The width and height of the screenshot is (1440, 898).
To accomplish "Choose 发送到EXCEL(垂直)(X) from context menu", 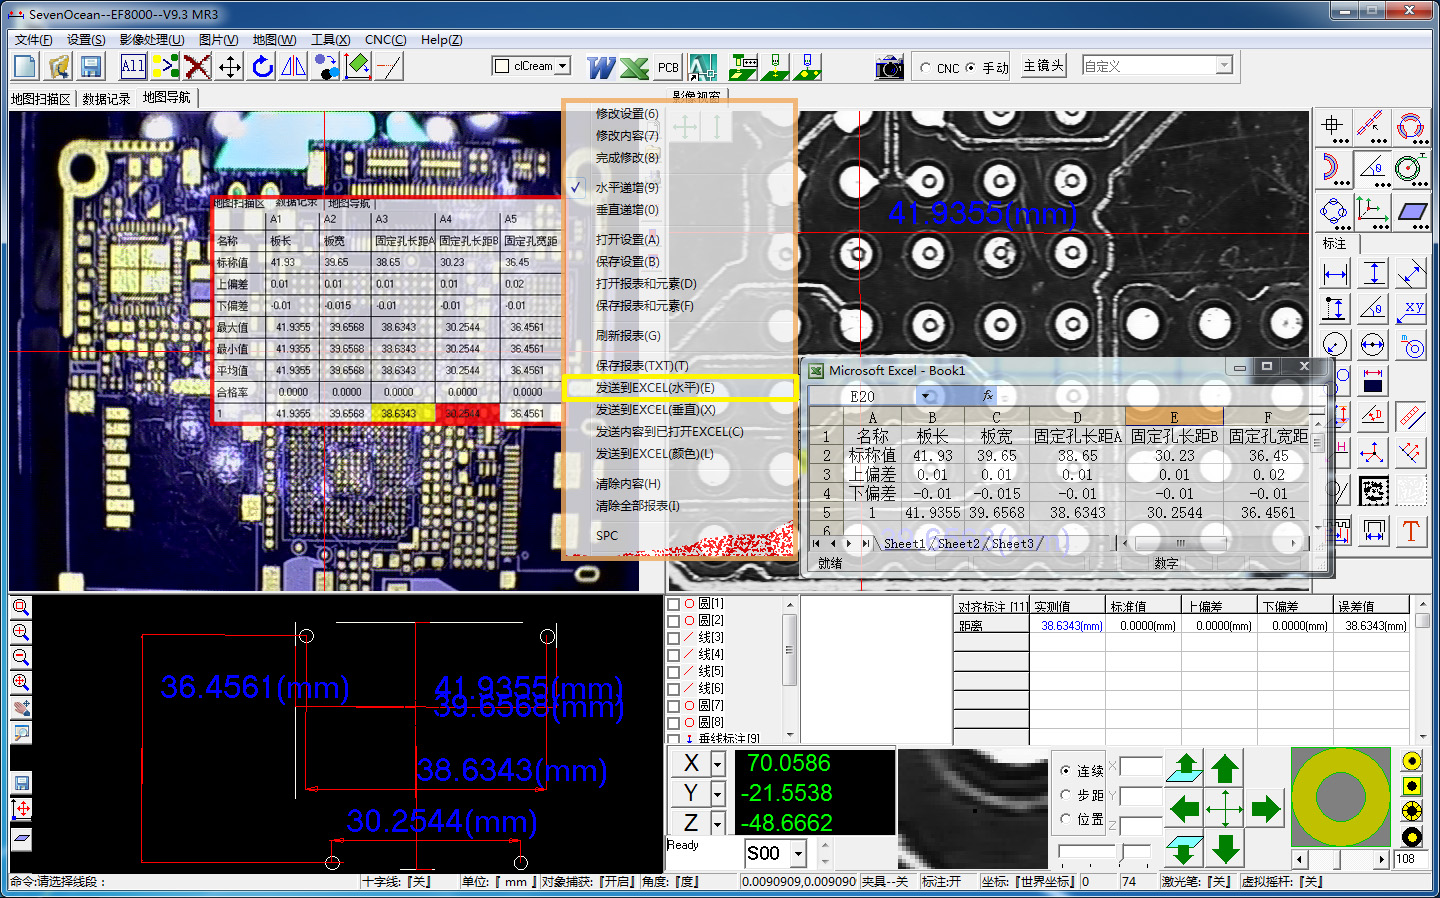I will pos(655,410).
